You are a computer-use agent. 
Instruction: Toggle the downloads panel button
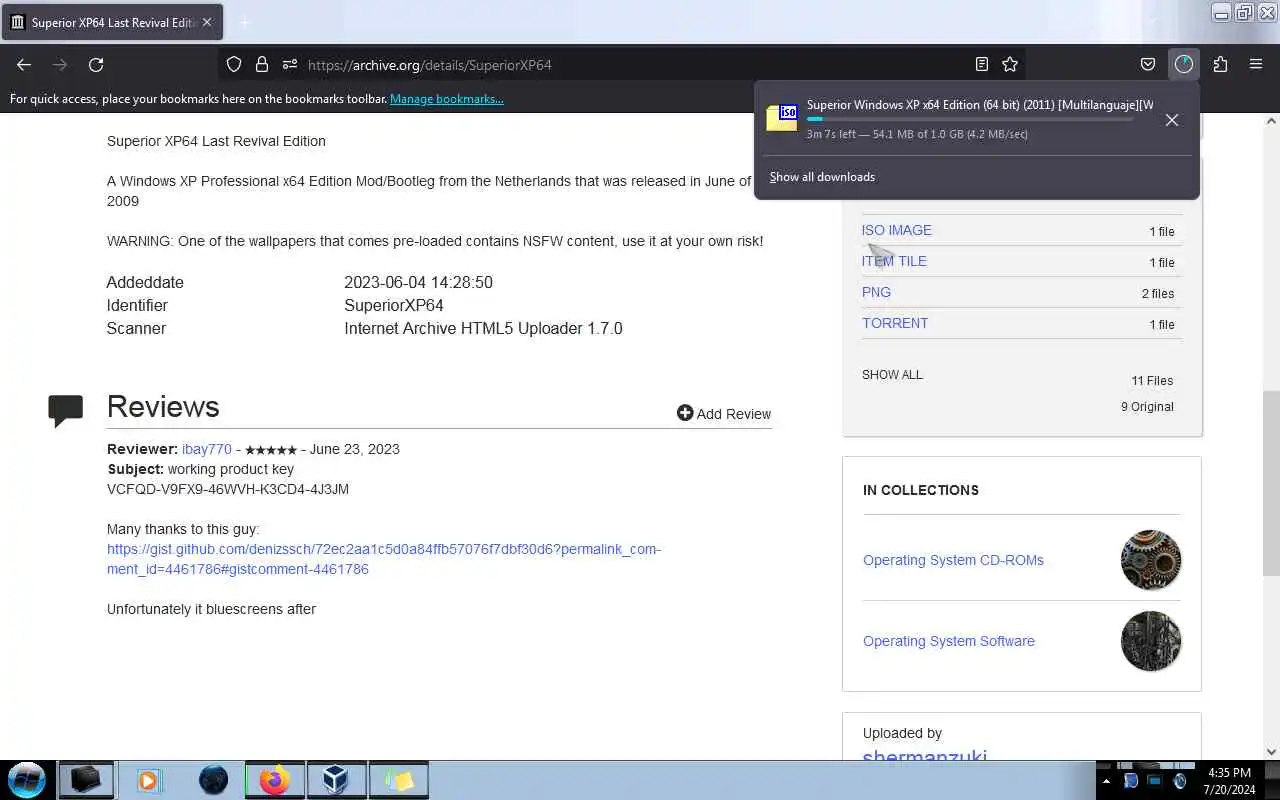point(1184,64)
